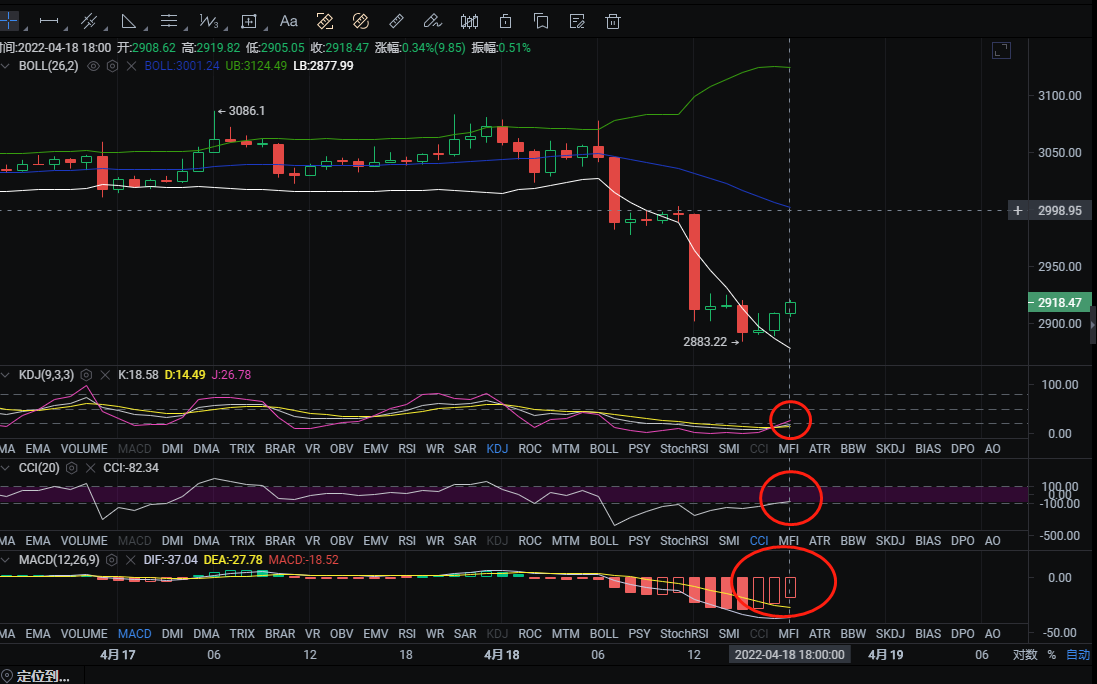This screenshot has height=684, width=1097.
Task: Choose the Elliott wave pattern tool
Action: tap(209, 20)
